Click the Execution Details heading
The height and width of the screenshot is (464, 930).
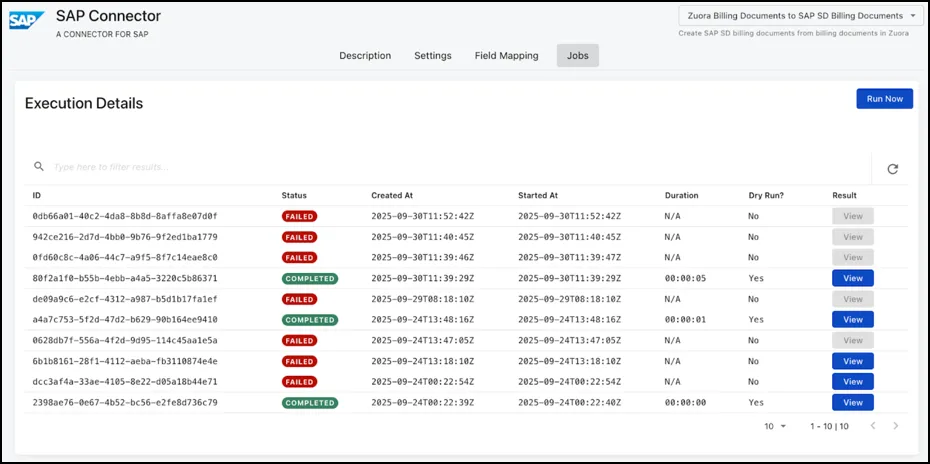click(x=84, y=103)
